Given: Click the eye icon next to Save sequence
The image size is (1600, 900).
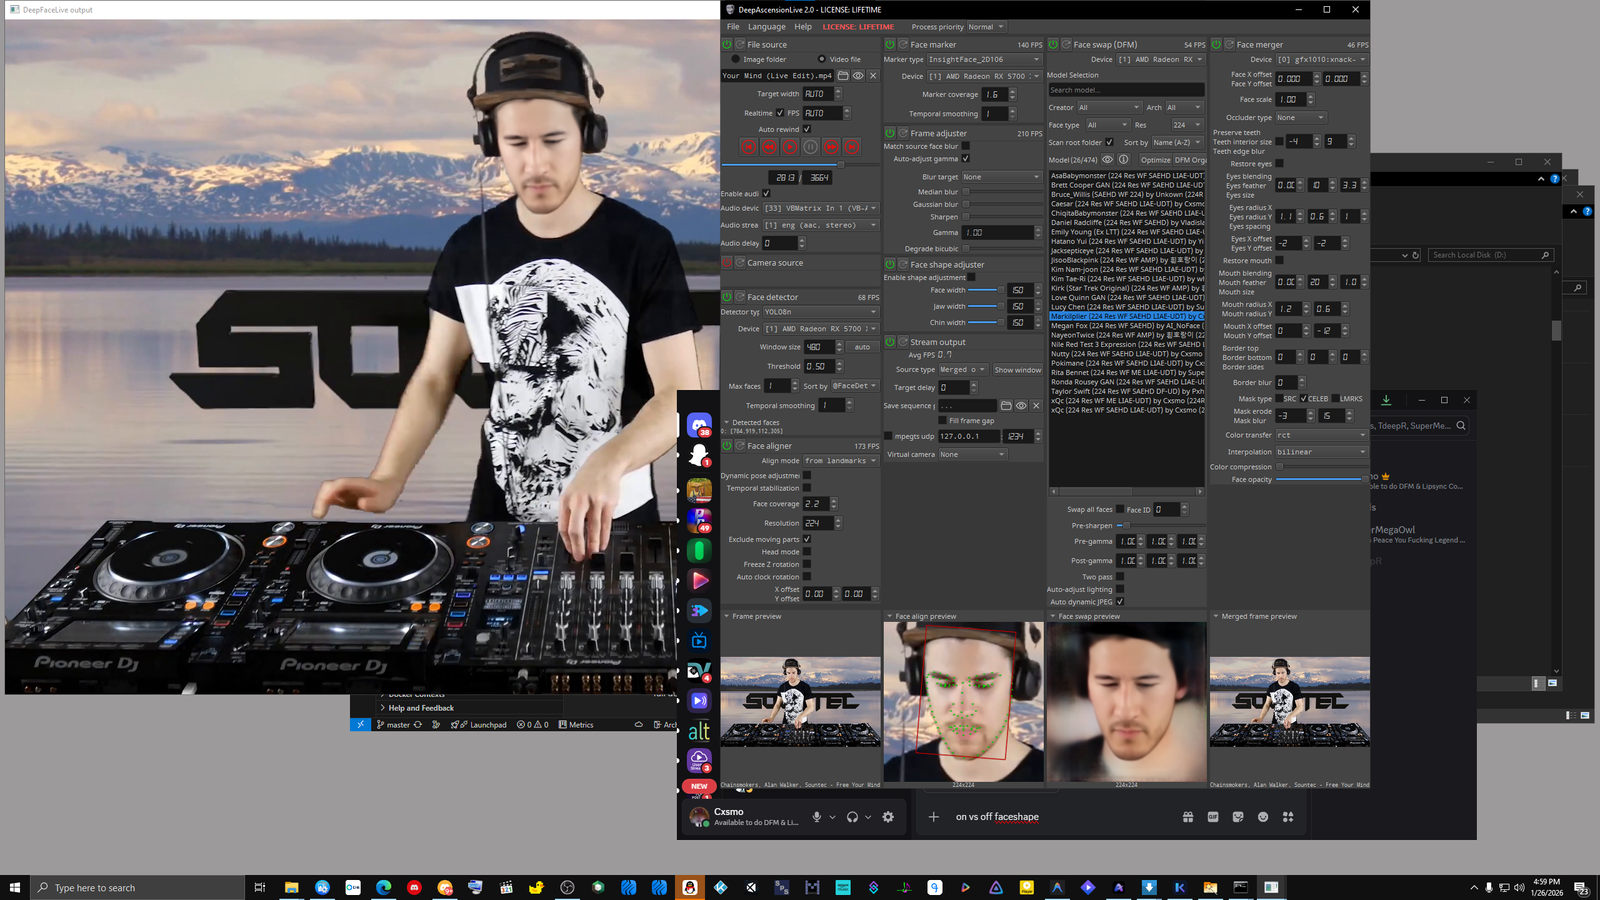Looking at the screenshot, I should pyautogui.click(x=1021, y=406).
